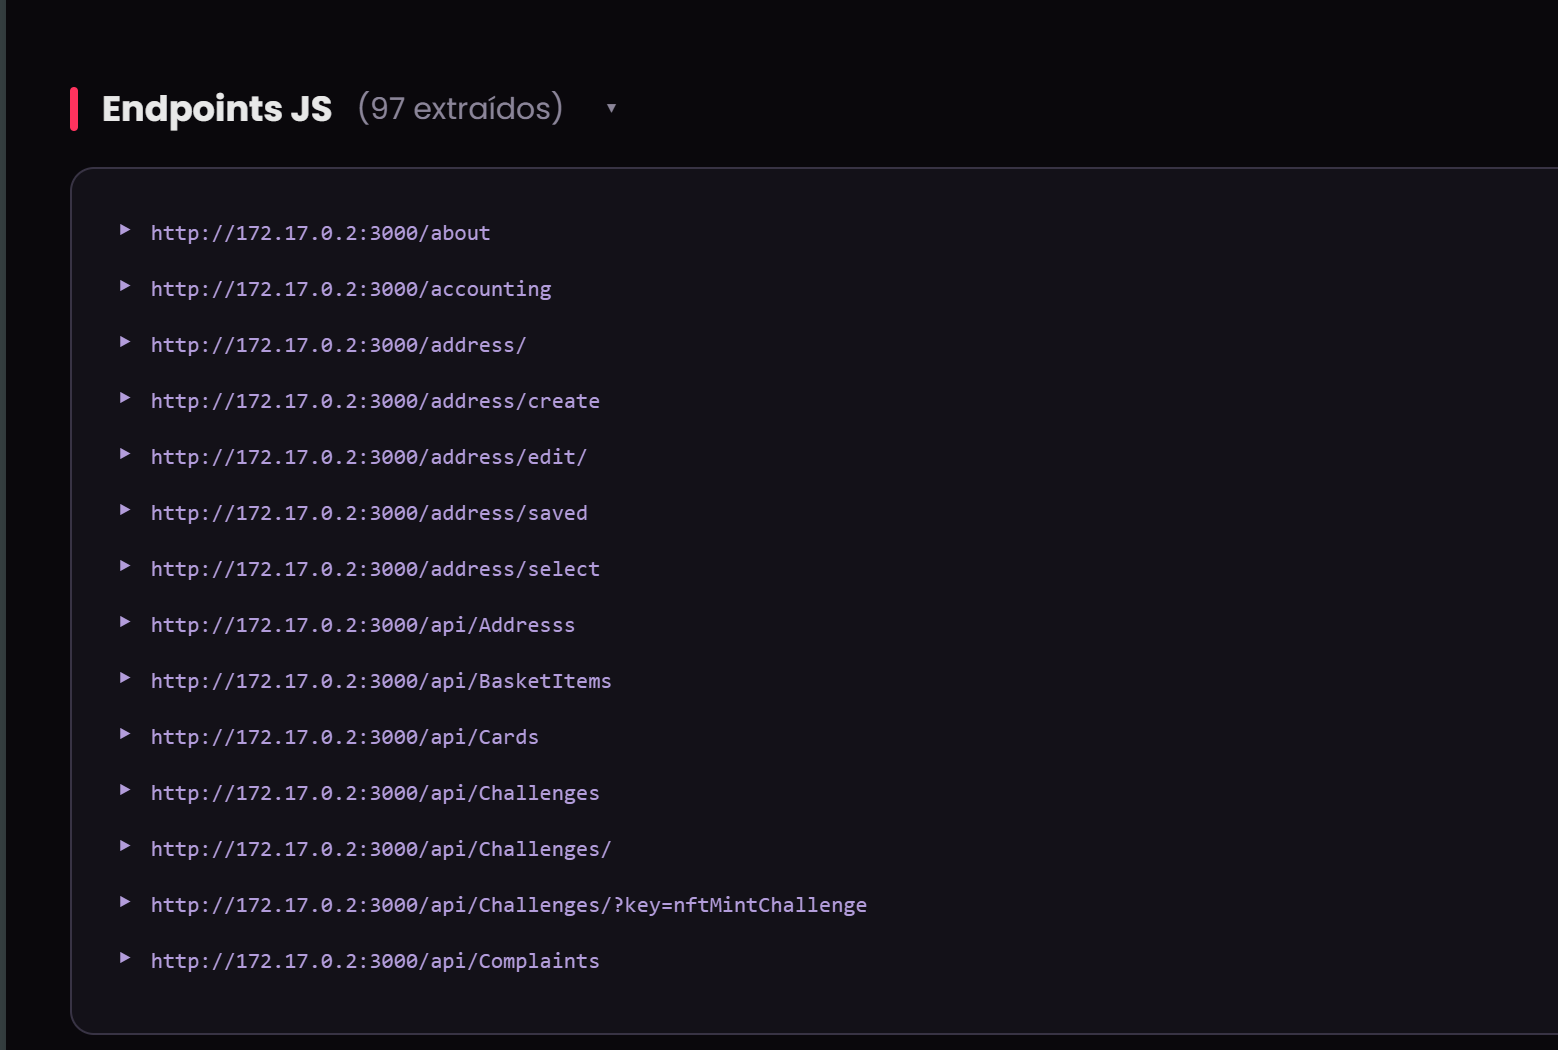
Task: Open the /api/Complaints endpoint URL
Action: [x=374, y=960]
